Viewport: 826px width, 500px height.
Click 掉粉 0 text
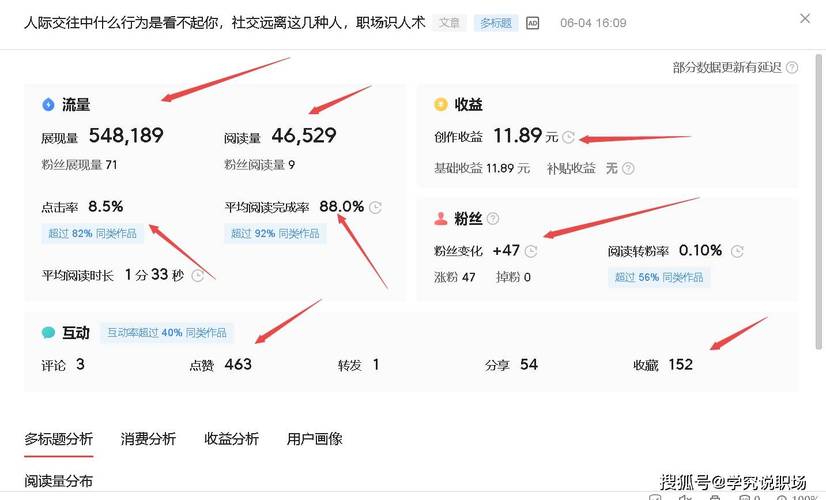[x=513, y=277]
